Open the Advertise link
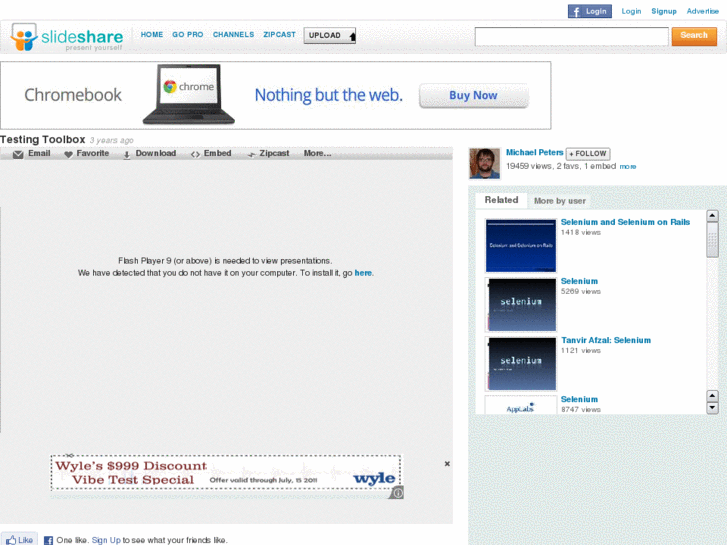 (x=702, y=11)
